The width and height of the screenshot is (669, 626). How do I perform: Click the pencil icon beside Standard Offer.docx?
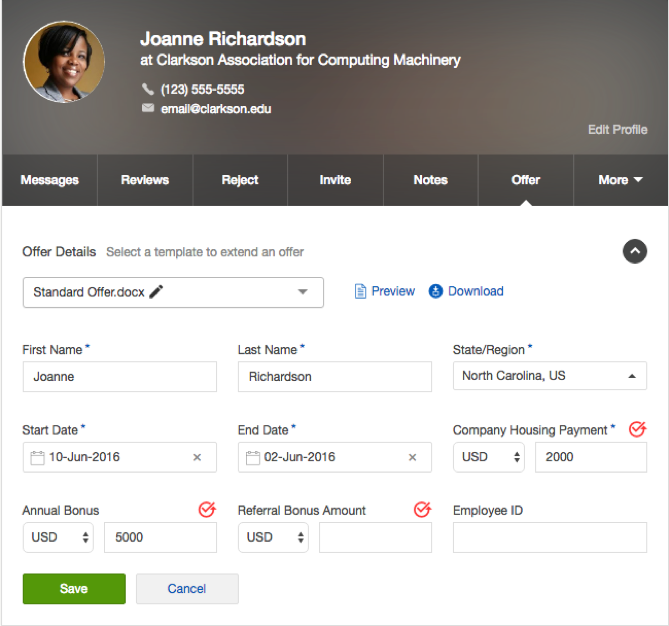156,292
